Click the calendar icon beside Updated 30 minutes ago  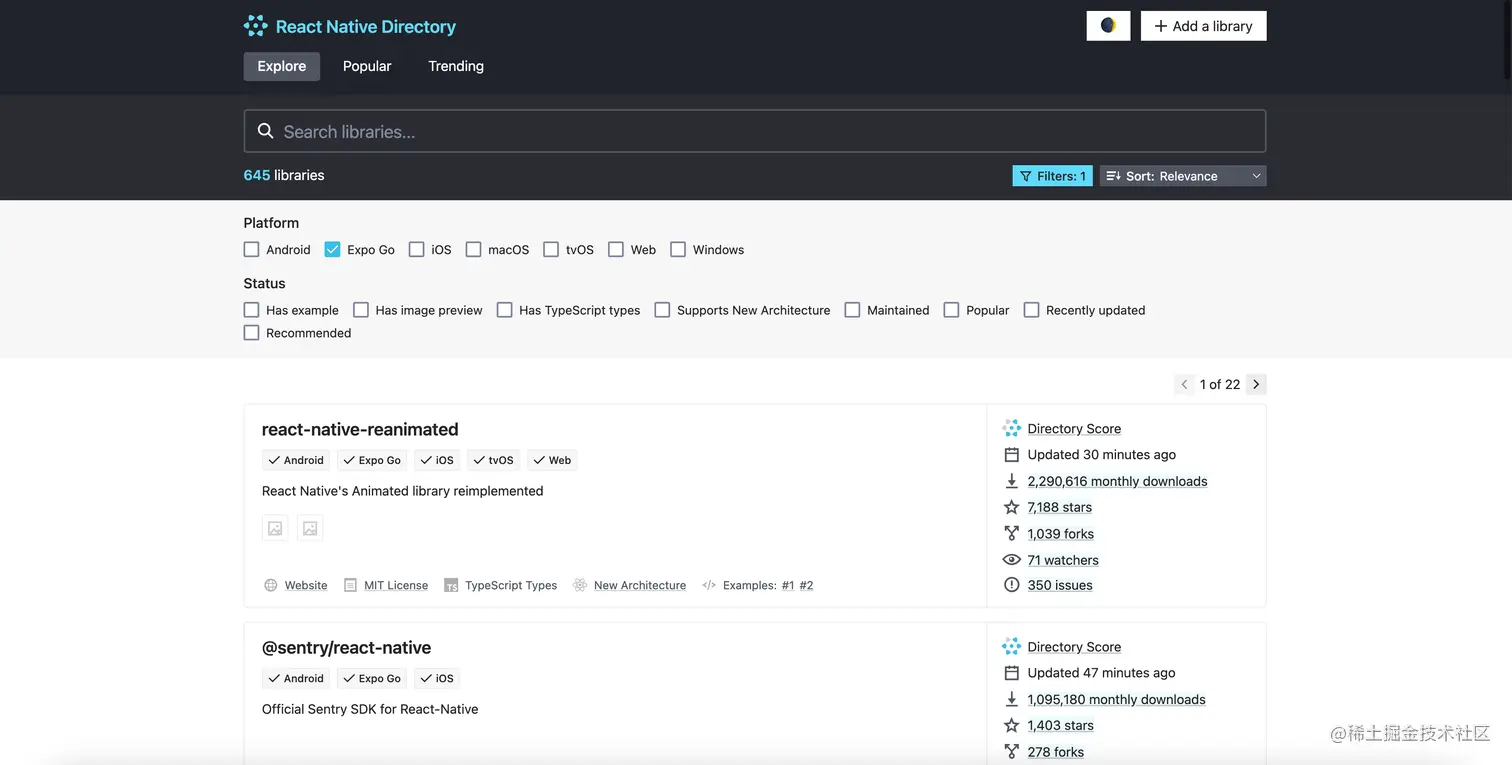click(x=1011, y=455)
